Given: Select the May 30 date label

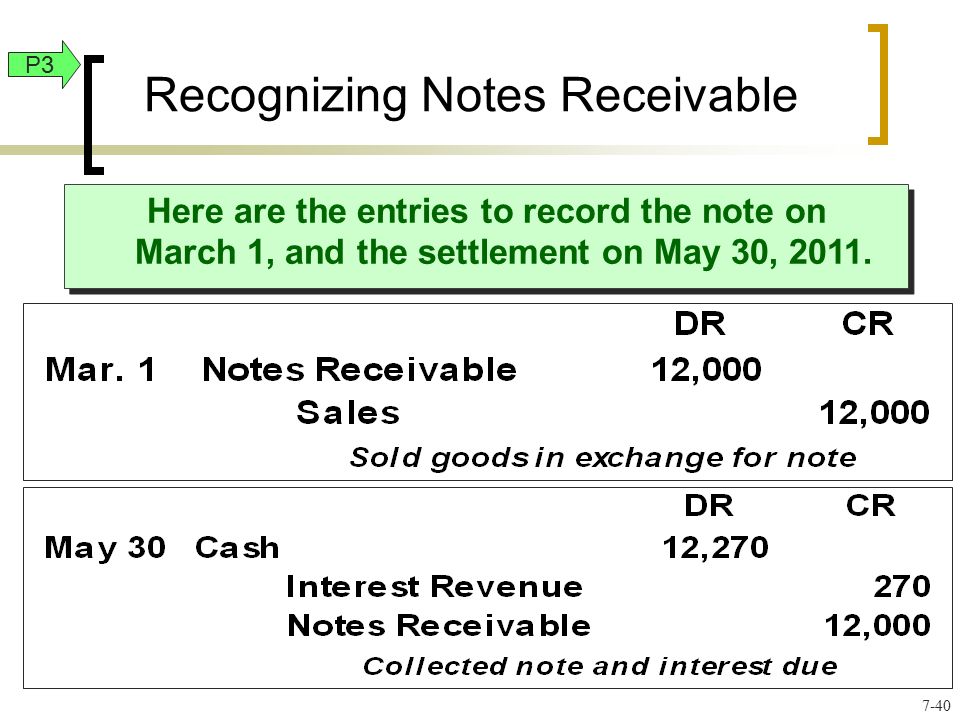Looking at the screenshot, I should 105,547.
